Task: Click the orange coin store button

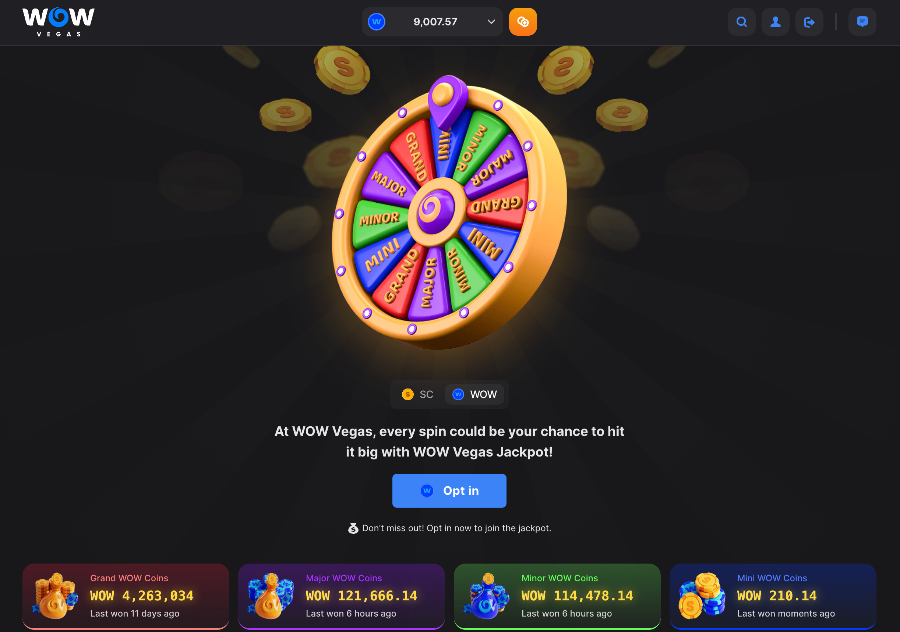Action: (523, 22)
